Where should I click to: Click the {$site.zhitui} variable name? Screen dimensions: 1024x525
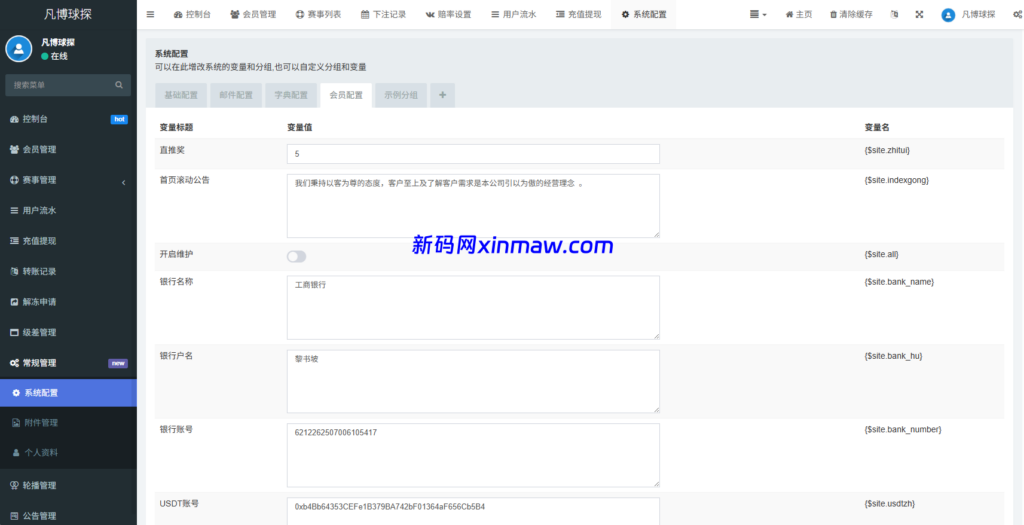[887, 150]
